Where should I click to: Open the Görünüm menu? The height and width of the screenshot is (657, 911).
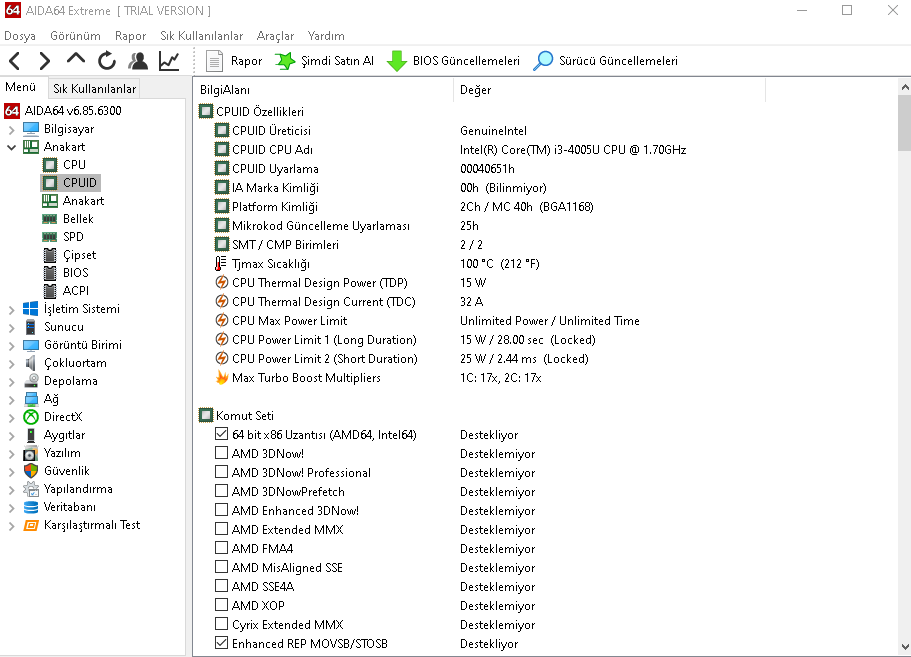(76, 36)
